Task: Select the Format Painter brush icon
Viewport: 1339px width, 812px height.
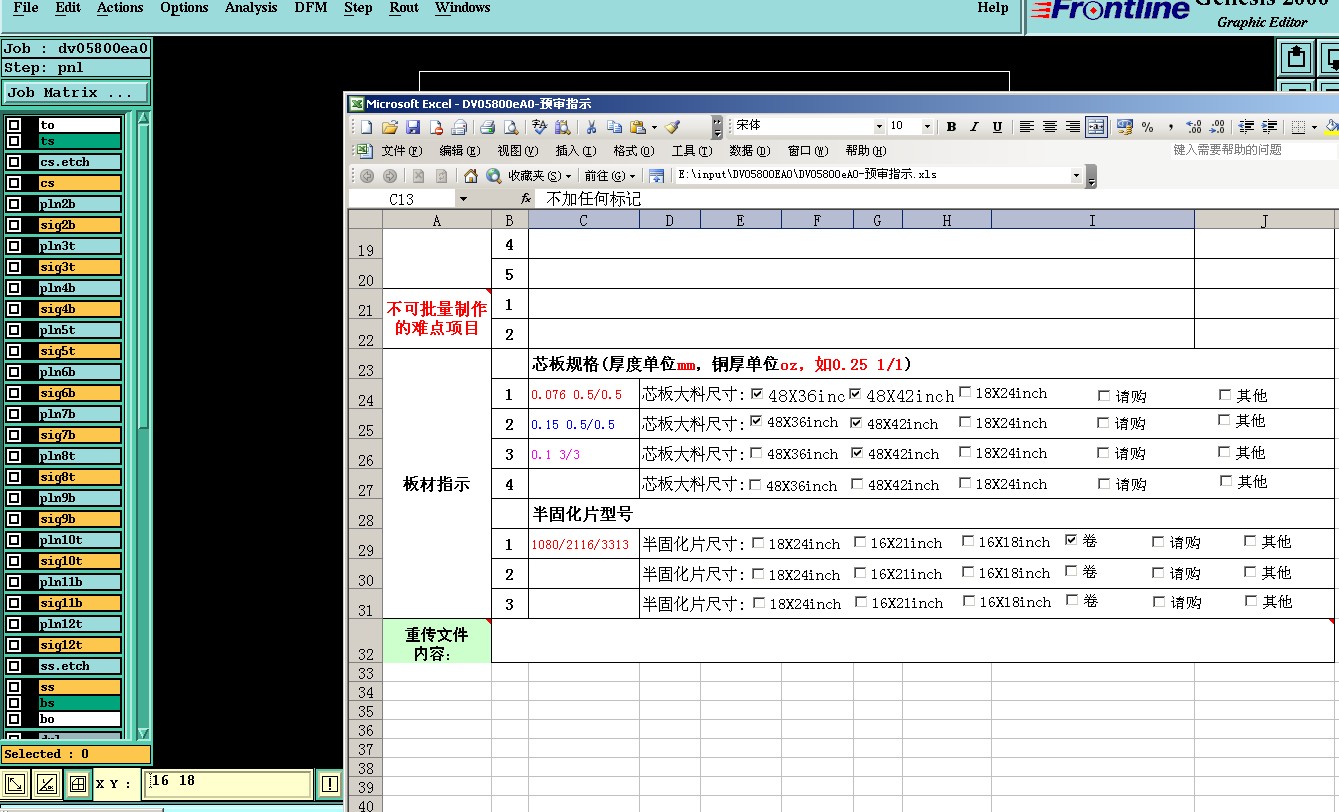Action: coord(672,127)
